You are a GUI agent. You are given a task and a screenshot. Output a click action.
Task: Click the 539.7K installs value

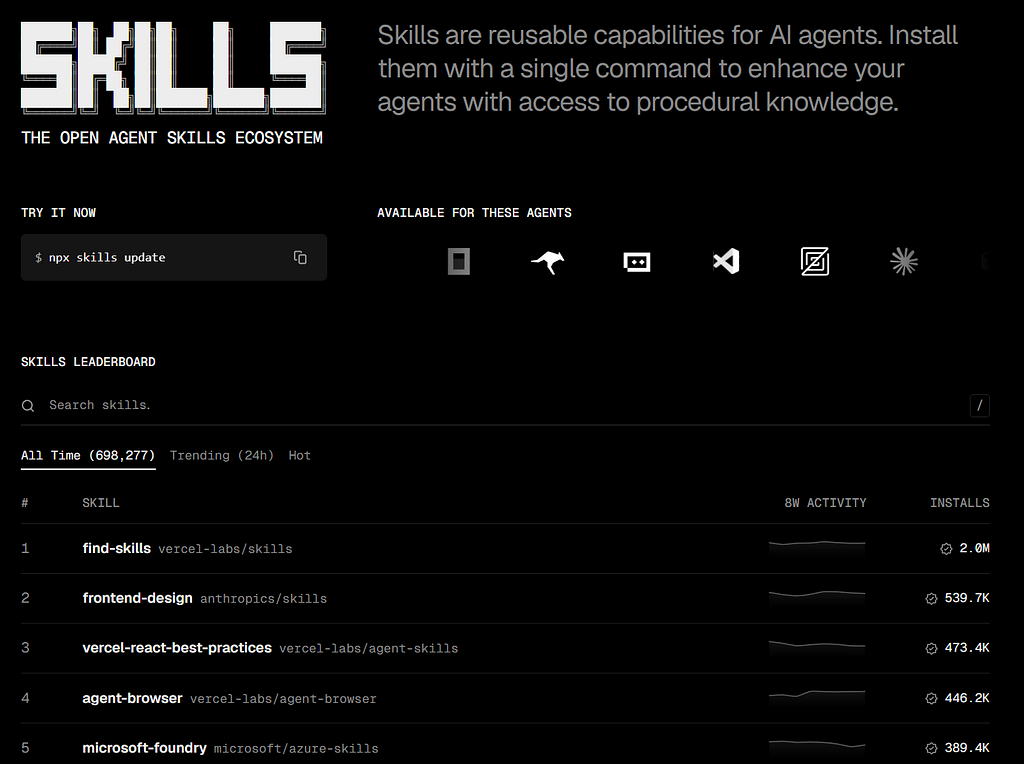[x=967, y=598]
